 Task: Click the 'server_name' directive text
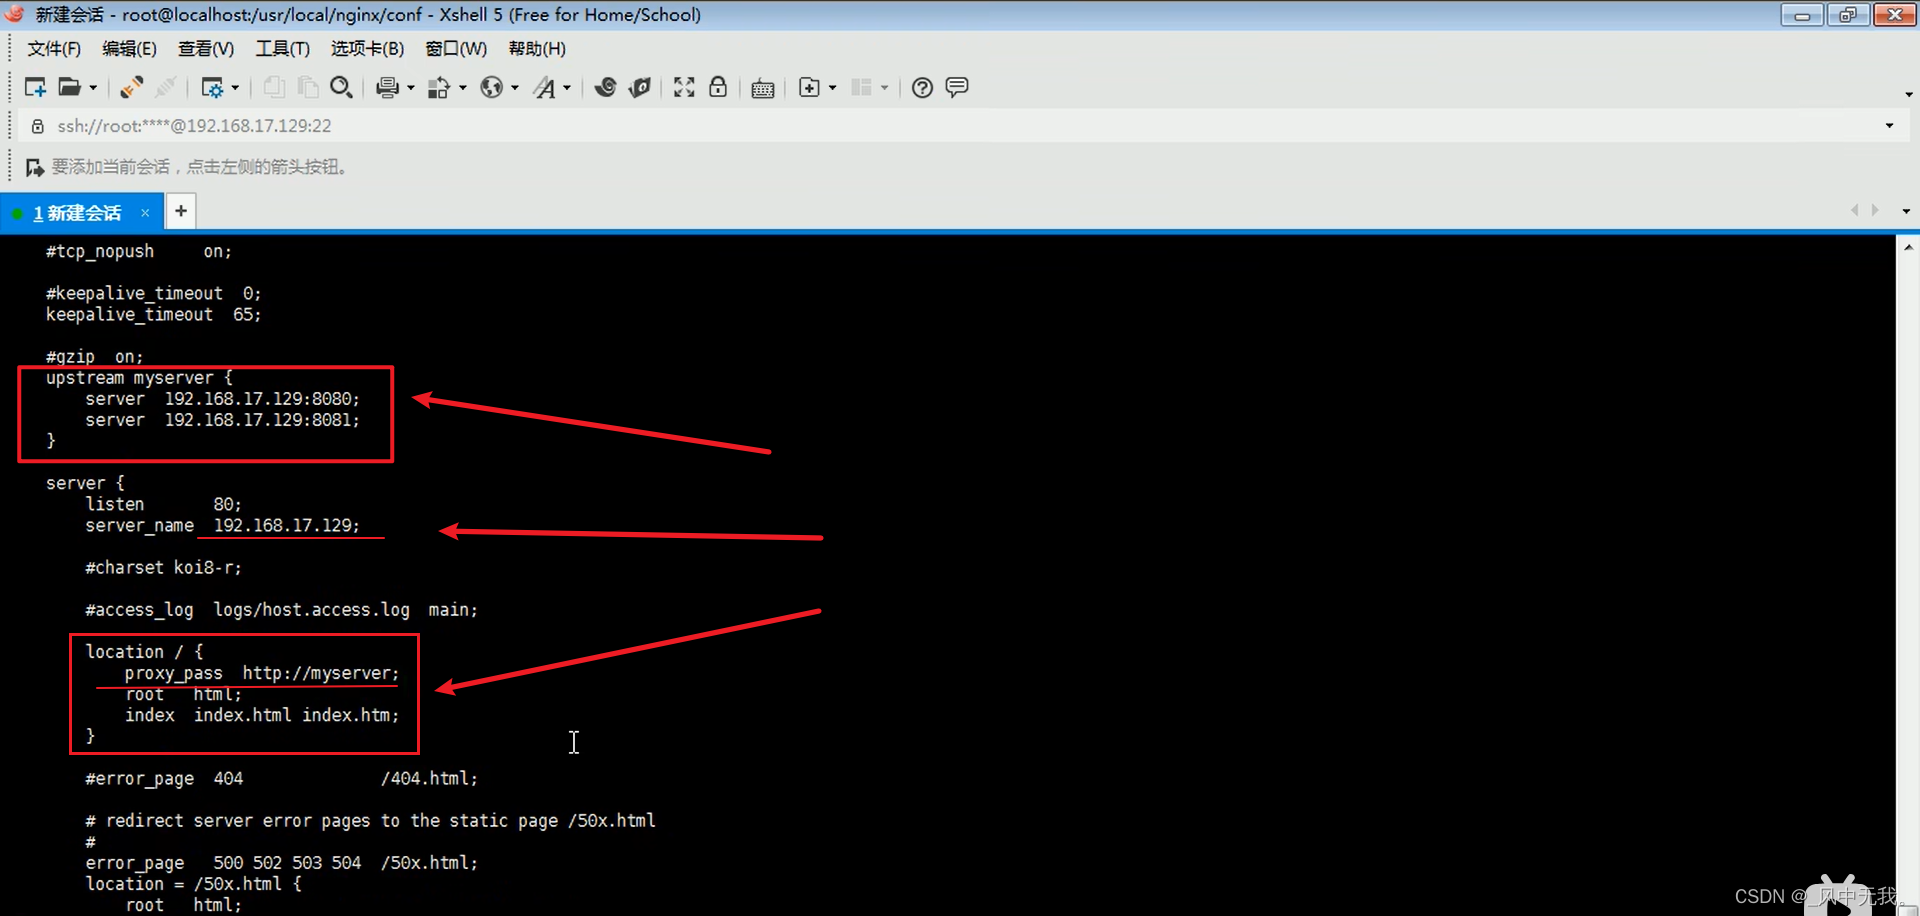139,526
